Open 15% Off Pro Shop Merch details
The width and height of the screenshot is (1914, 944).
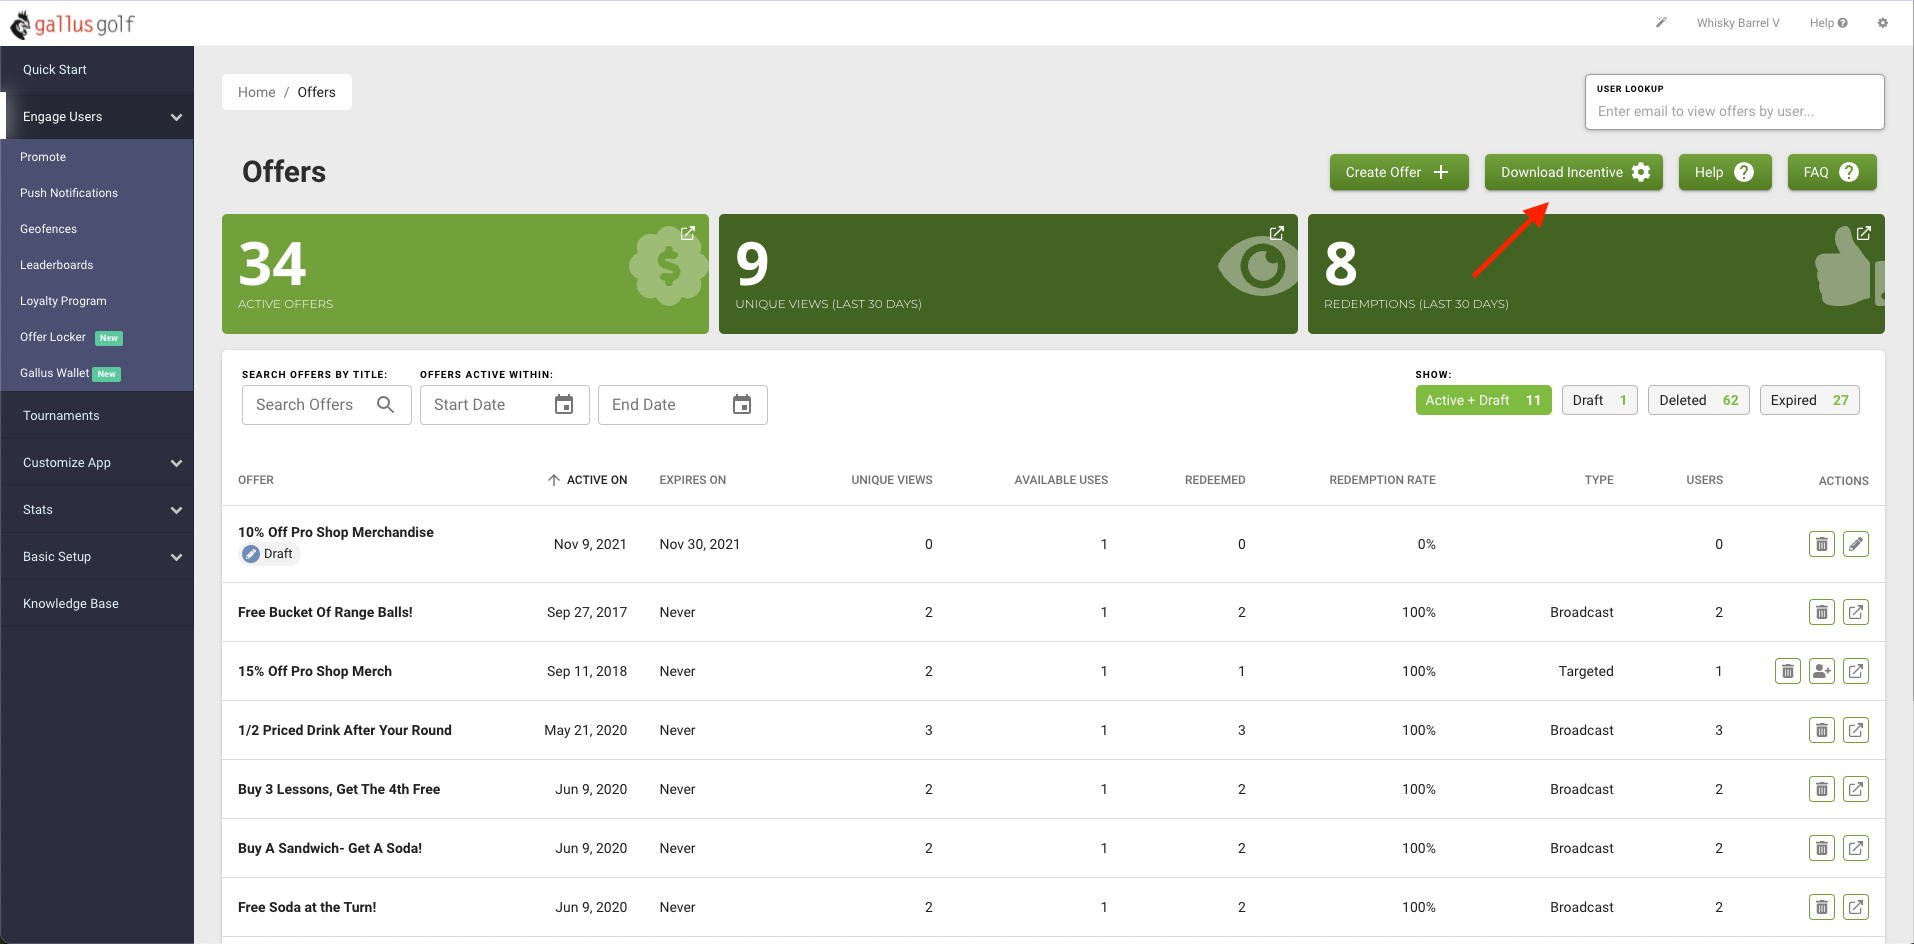1856,671
